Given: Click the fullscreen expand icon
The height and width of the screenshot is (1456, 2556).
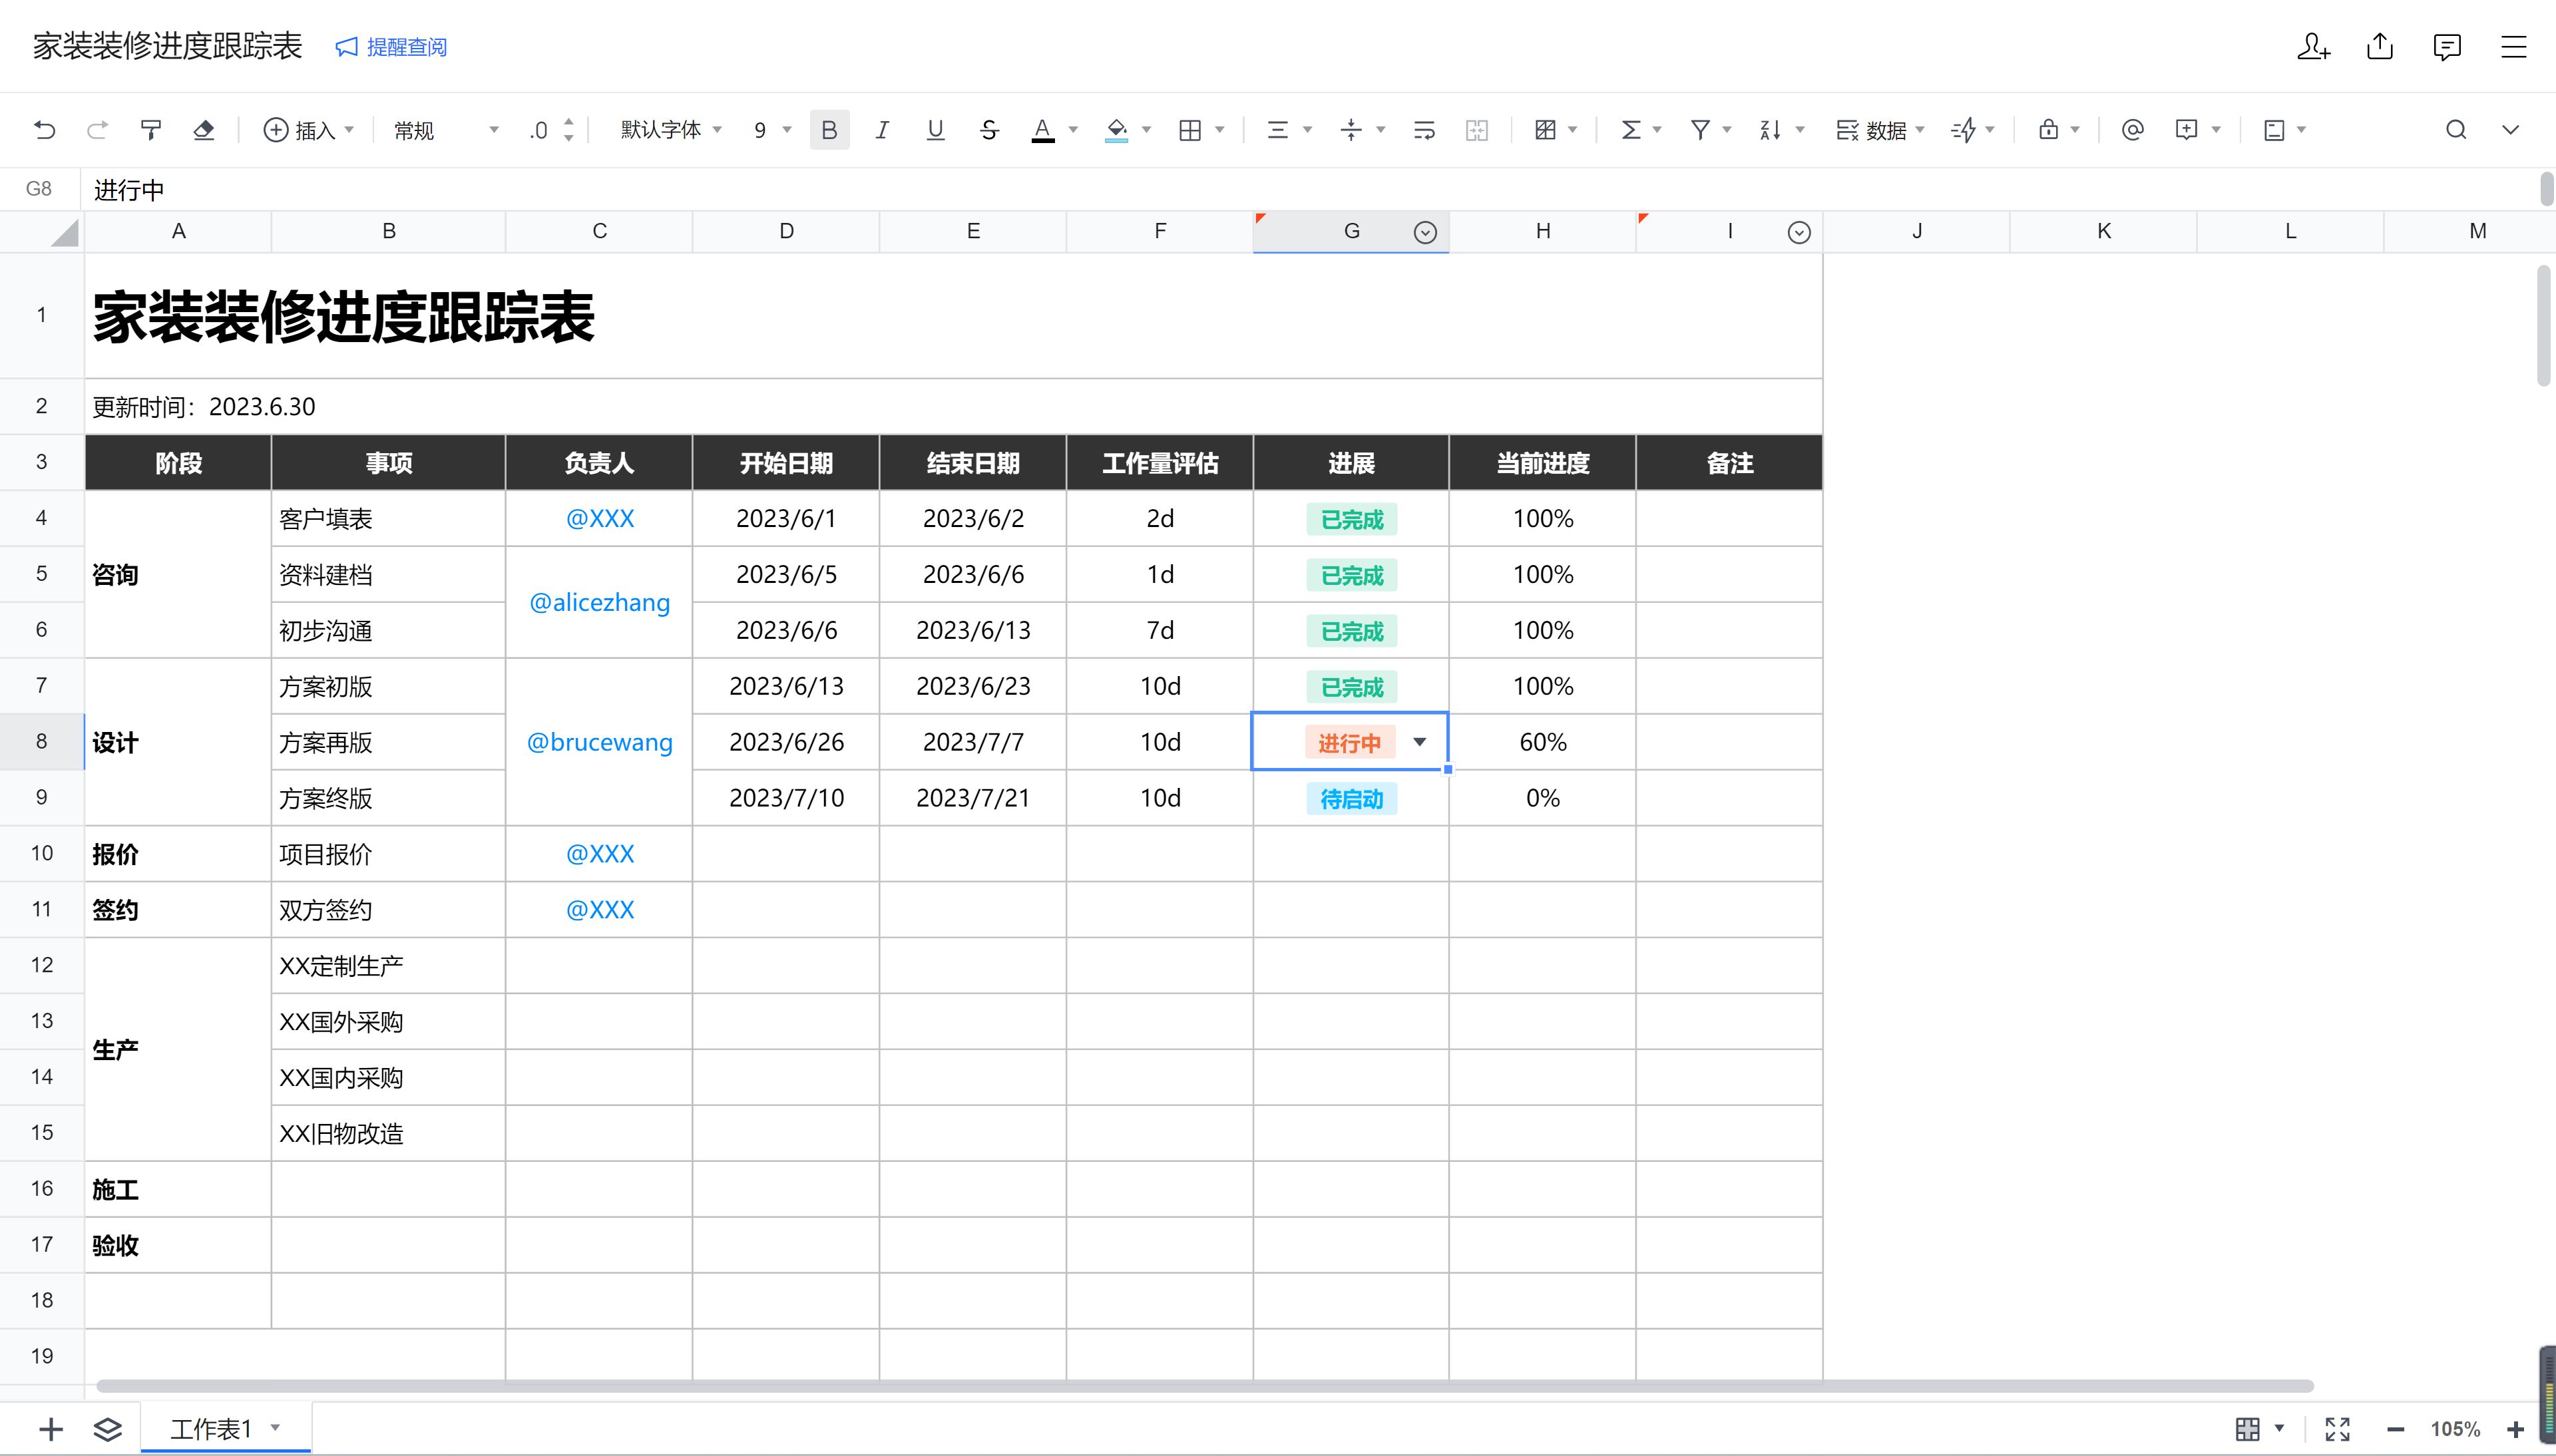Looking at the screenshot, I should click(2337, 1429).
